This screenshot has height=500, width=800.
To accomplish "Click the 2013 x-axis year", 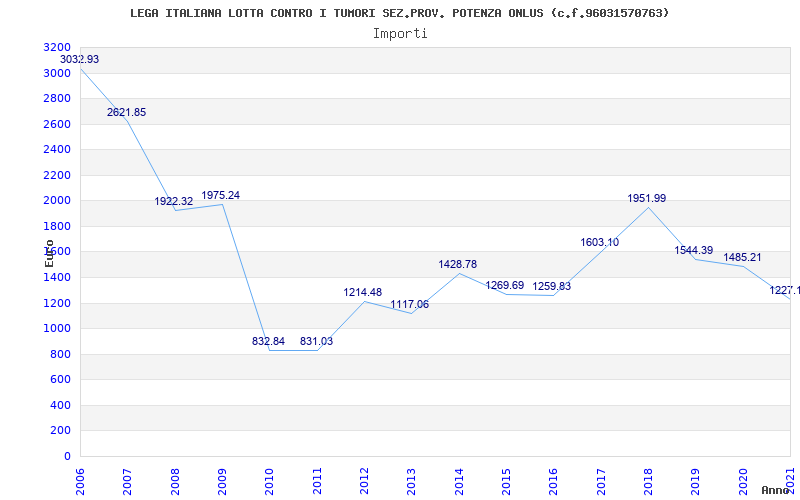I will pos(412,482).
